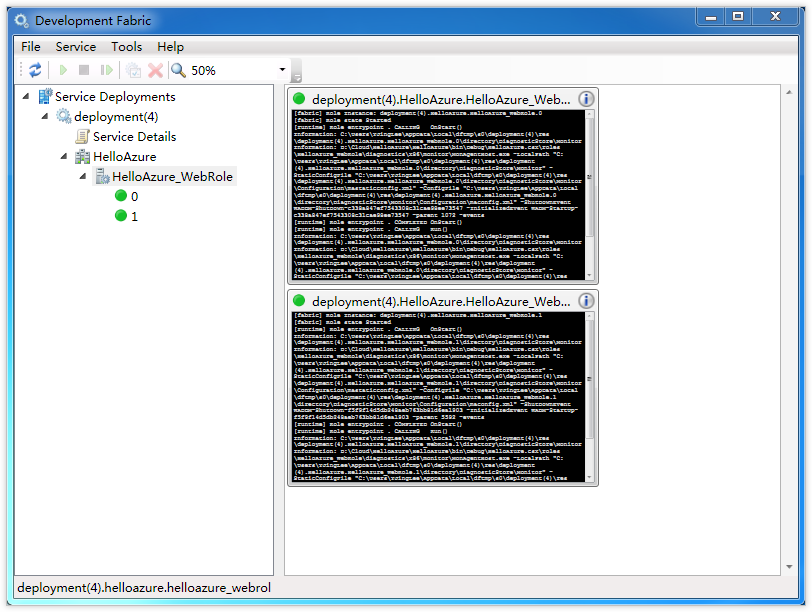Click the Step/Resume toolbar icon
The height and width of the screenshot is (612, 812).
coord(106,70)
